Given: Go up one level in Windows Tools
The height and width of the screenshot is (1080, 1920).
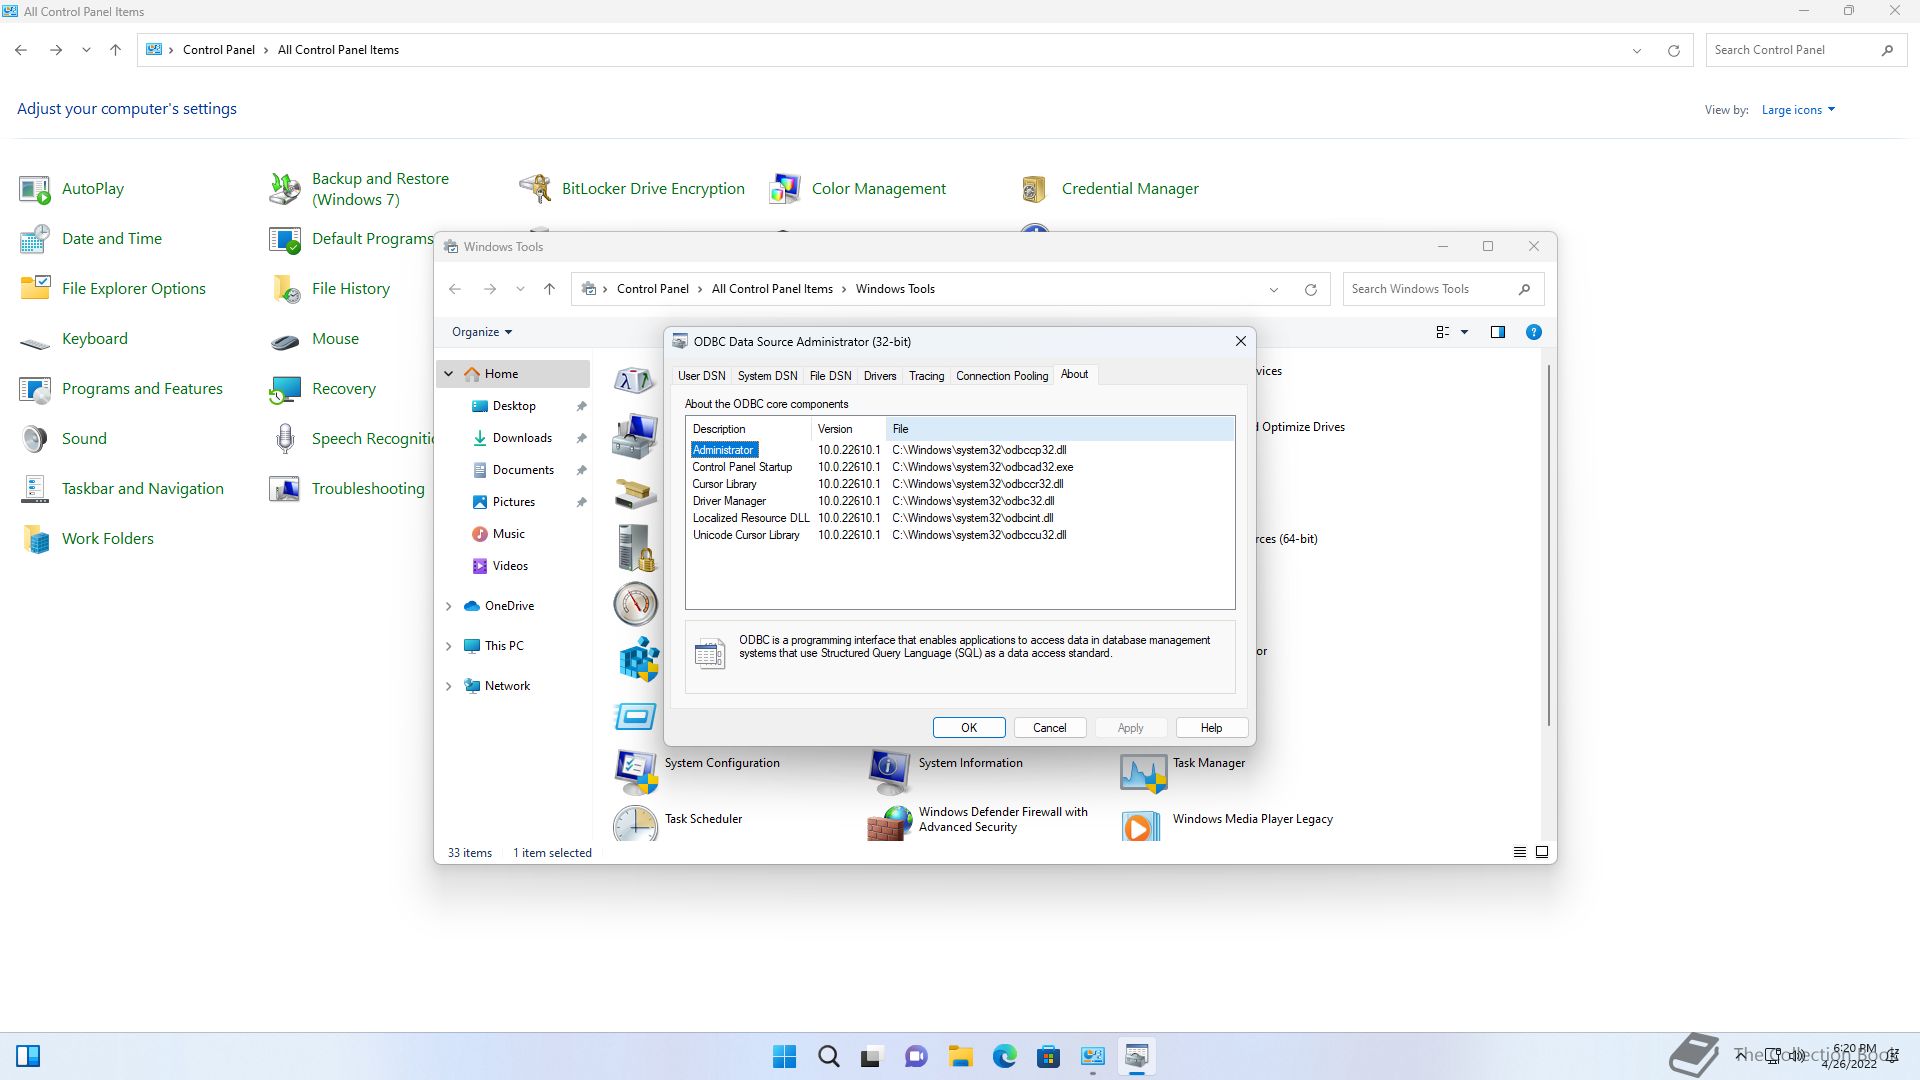Looking at the screenshot, I should pos(549,289).
